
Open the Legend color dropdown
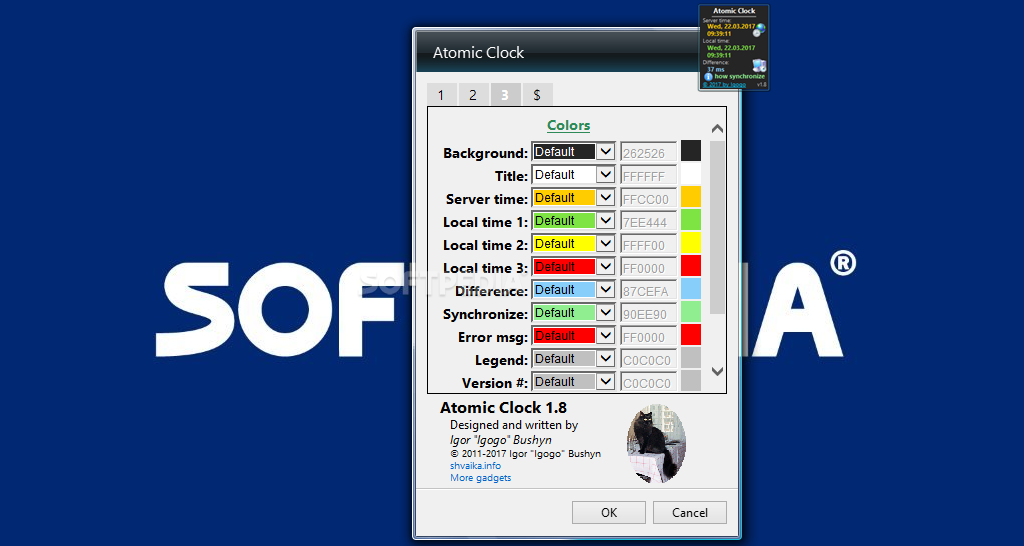(573, 359)
